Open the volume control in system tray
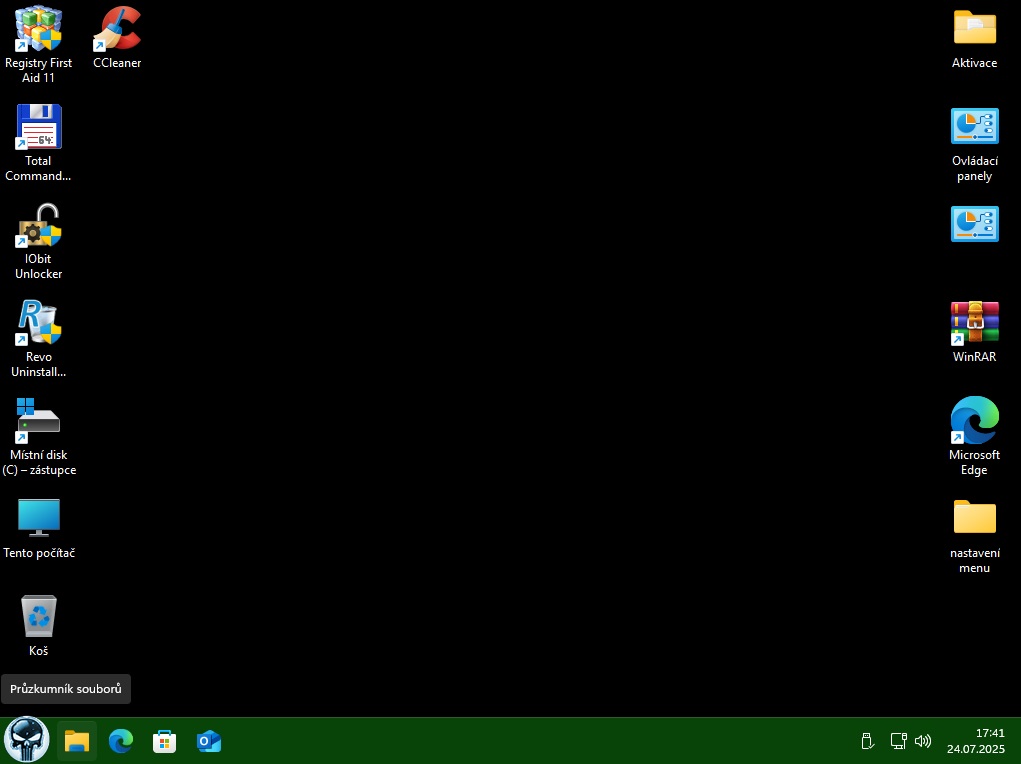This screenshot has width=1021, height=764. click(x=923, y=741)
